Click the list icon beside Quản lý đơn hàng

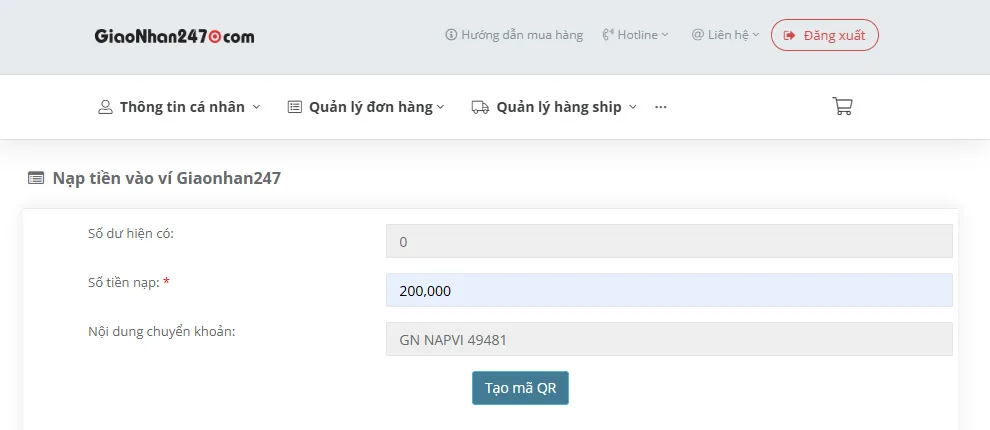(x=294, y=107)
